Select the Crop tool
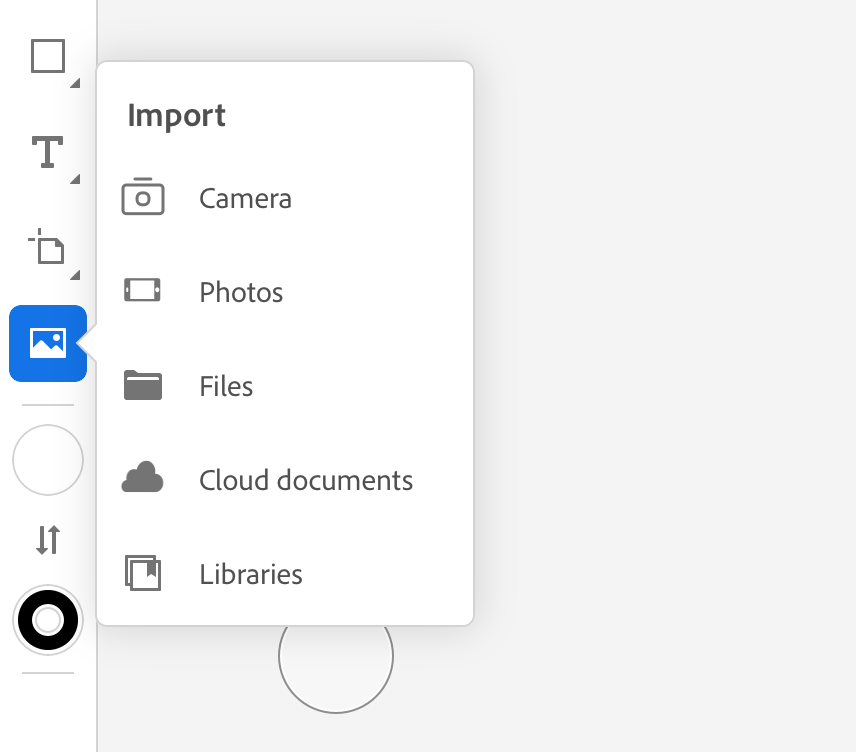This screenshot has width=856, height=752. pos(47,248)
